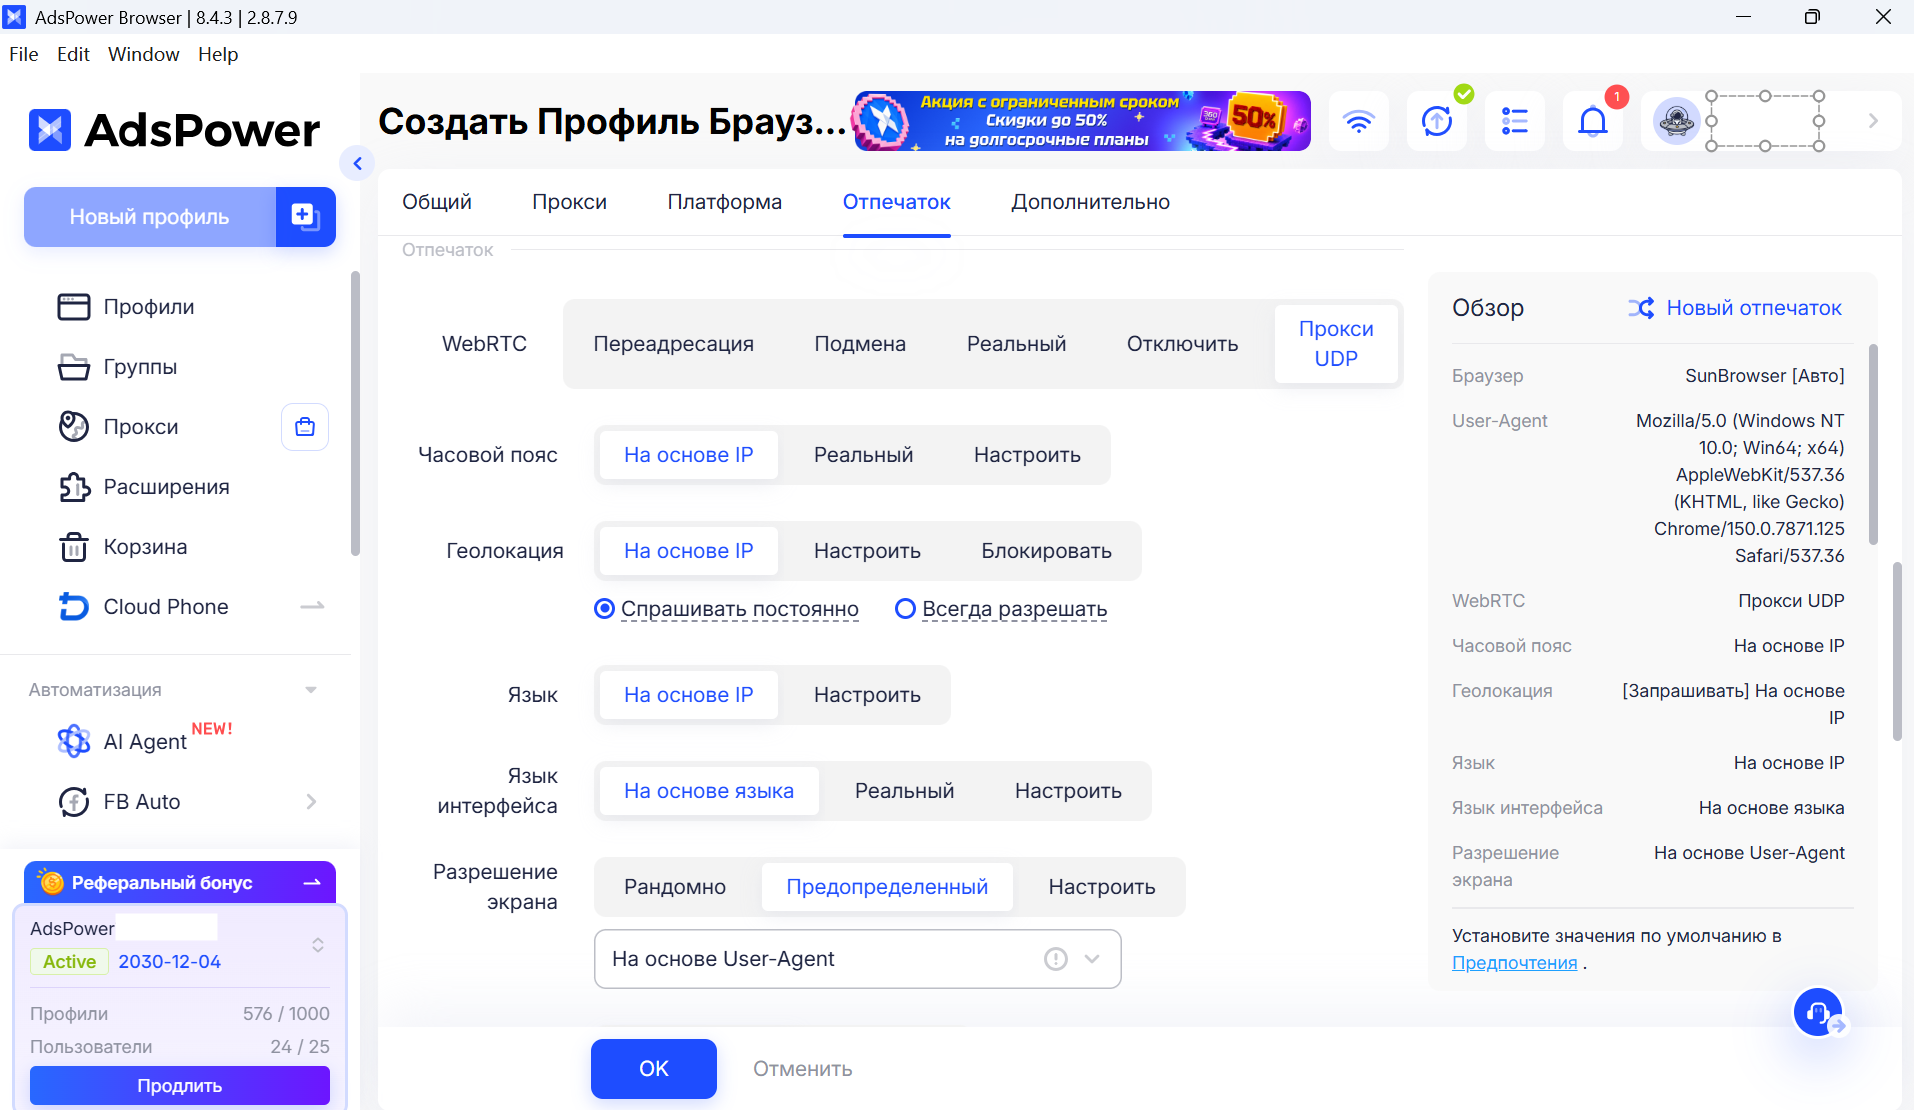Set WebRTC to Отключить
1914x1110 pixels.
(x=1182, y=344)
